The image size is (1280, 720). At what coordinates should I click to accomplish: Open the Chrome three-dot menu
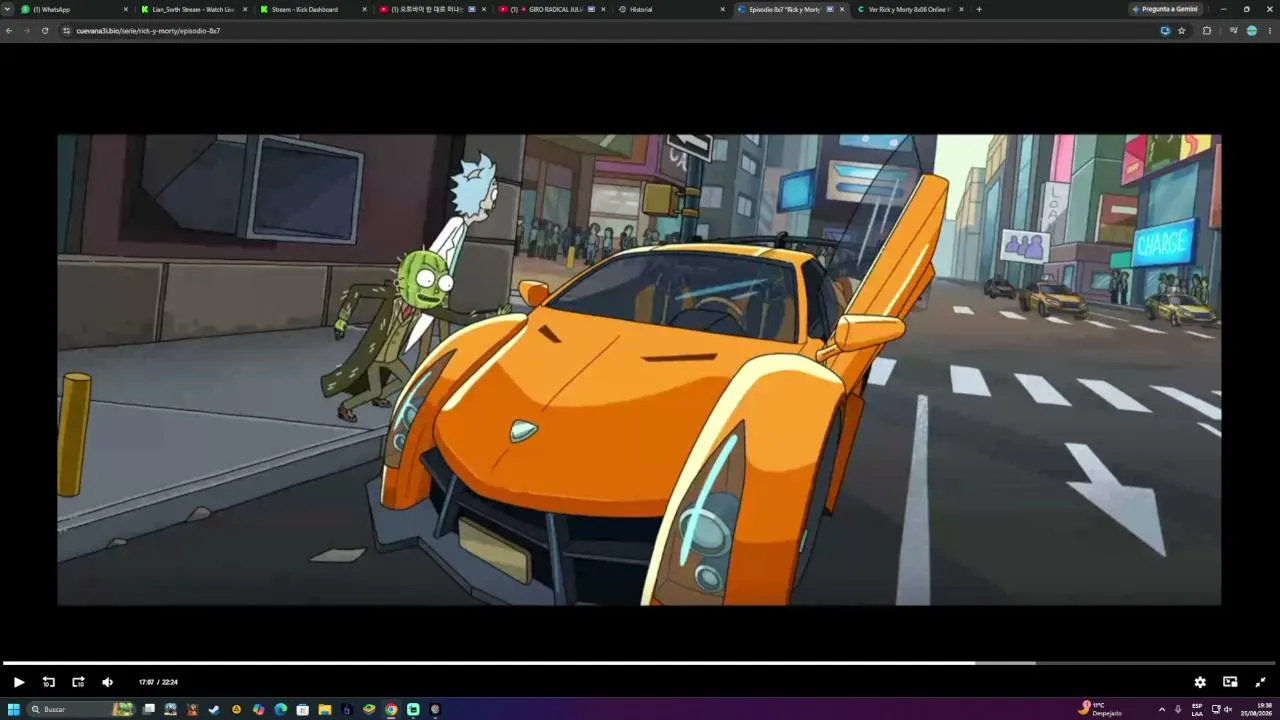[1269, 31]
